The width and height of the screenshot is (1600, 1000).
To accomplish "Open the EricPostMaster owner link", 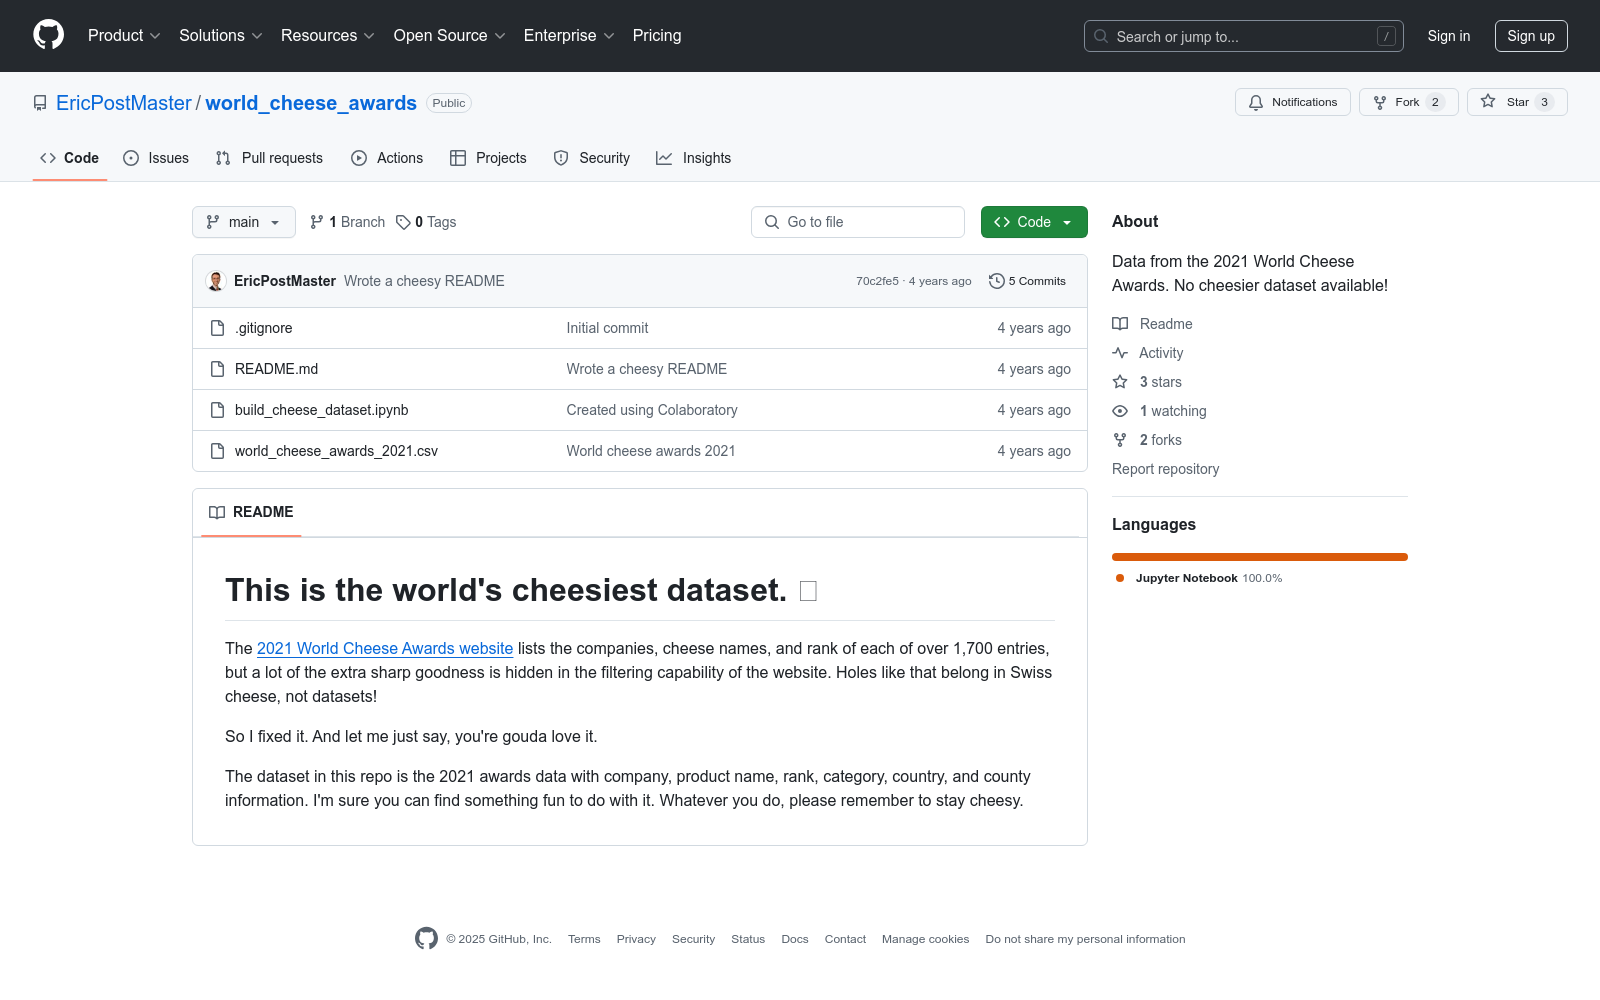I will 124,103.
